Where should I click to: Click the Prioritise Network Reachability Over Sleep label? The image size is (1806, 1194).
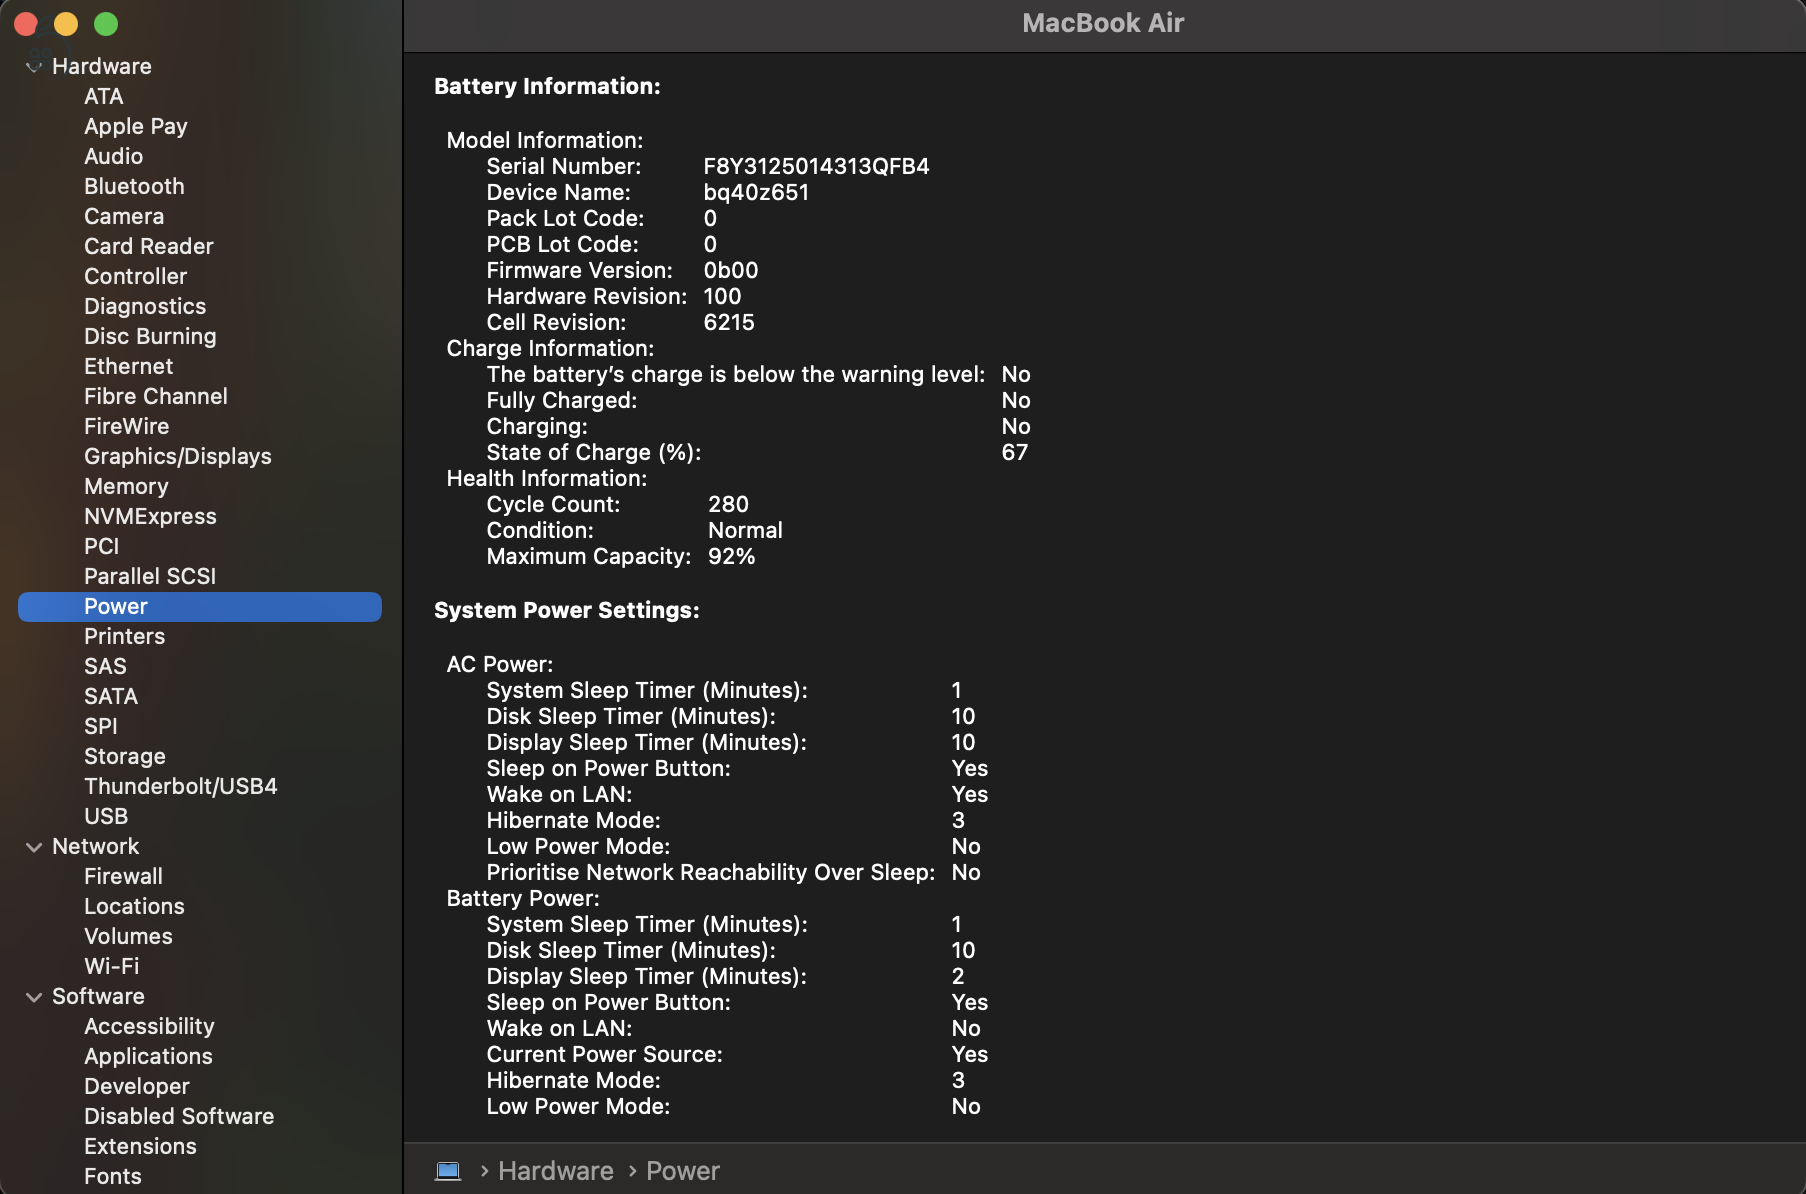click(711, 873)
